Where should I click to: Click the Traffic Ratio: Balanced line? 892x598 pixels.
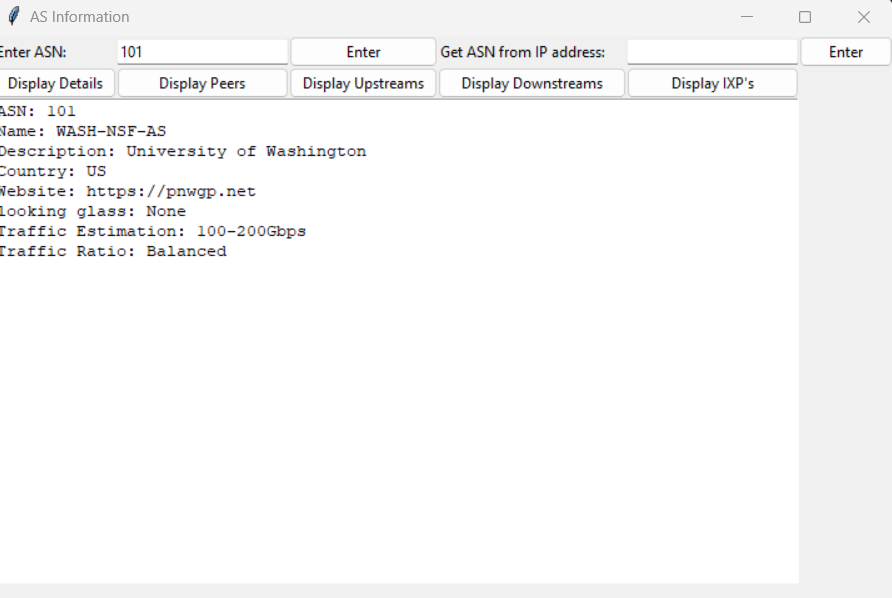[x=112, y=251]
